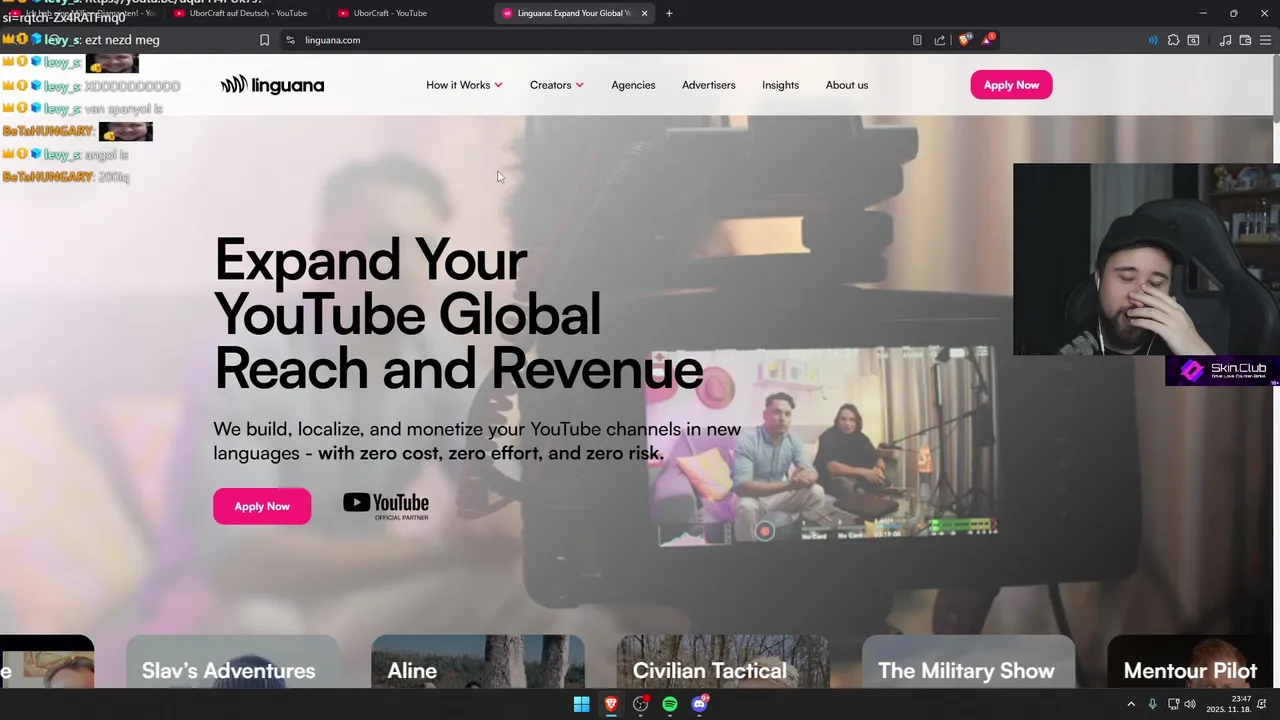1280x720 pixels.
Task: Click Apply Now in the header
Action: tap(1011, 85)
